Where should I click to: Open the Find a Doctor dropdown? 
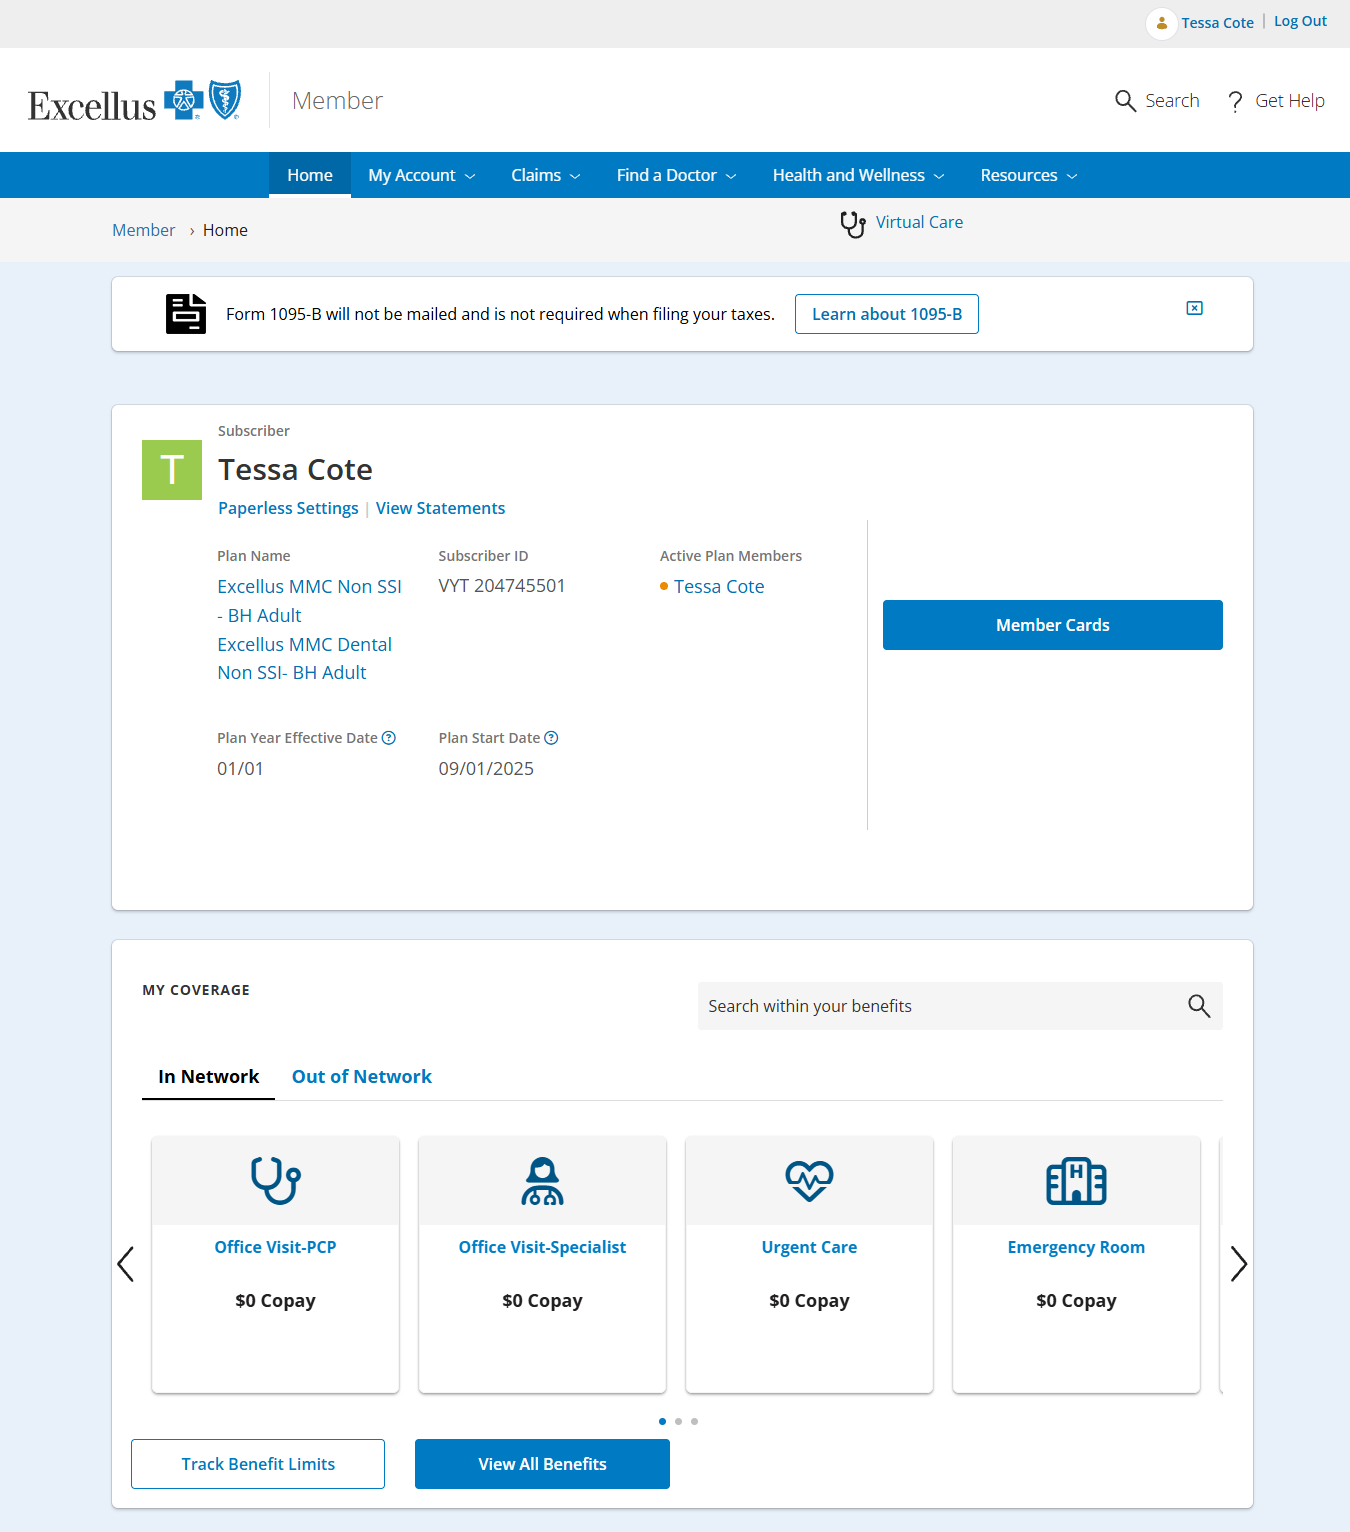[x=676, y=175]
